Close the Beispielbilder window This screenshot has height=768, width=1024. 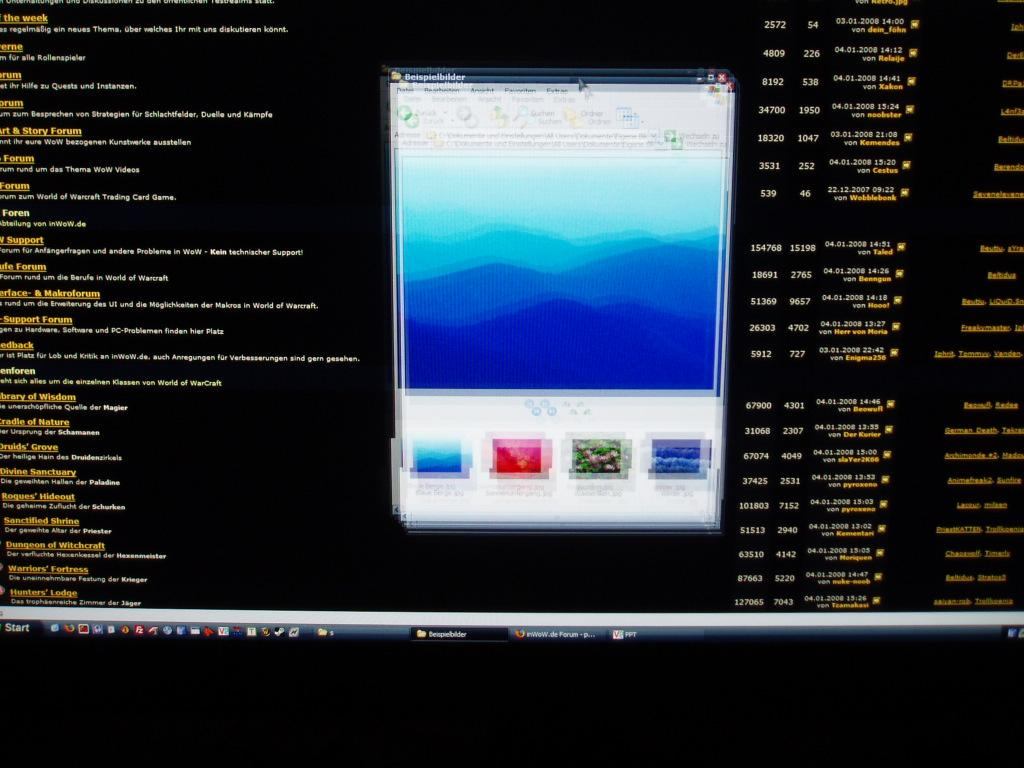coord(722,78)
